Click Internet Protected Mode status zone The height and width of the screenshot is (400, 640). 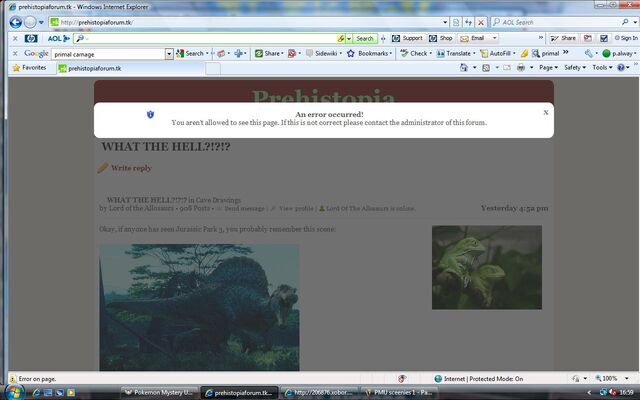pos(478,379)
